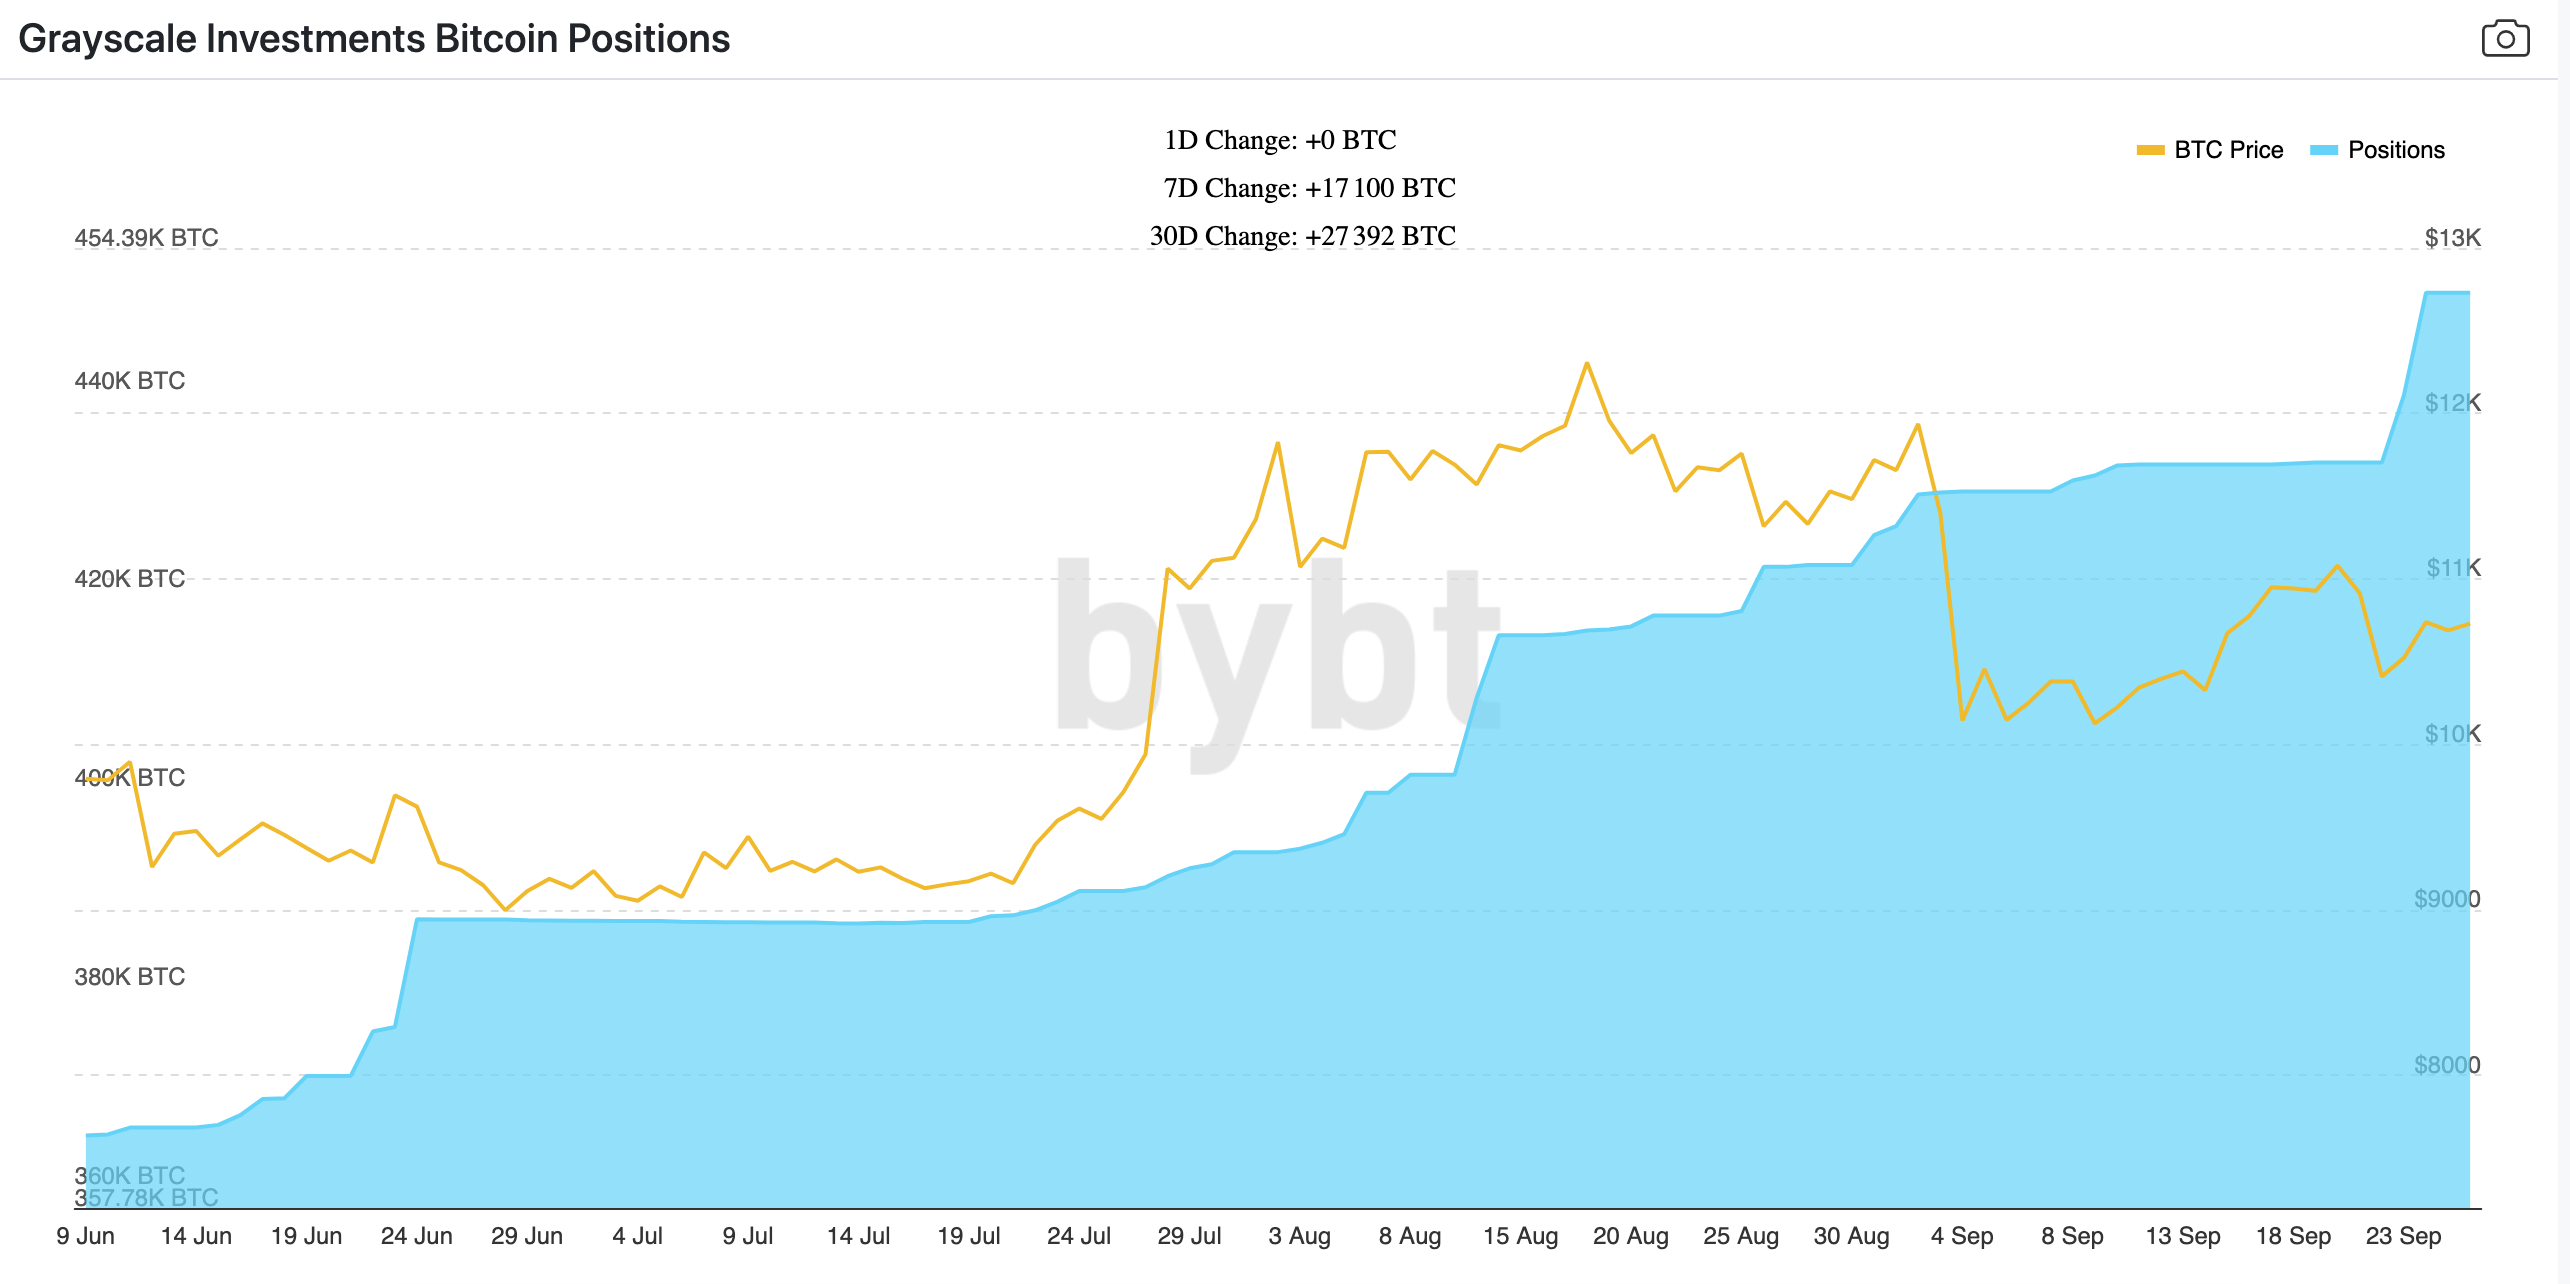Toggle the Positions legend series
2570x1284 pixels.
[2395, 150]
